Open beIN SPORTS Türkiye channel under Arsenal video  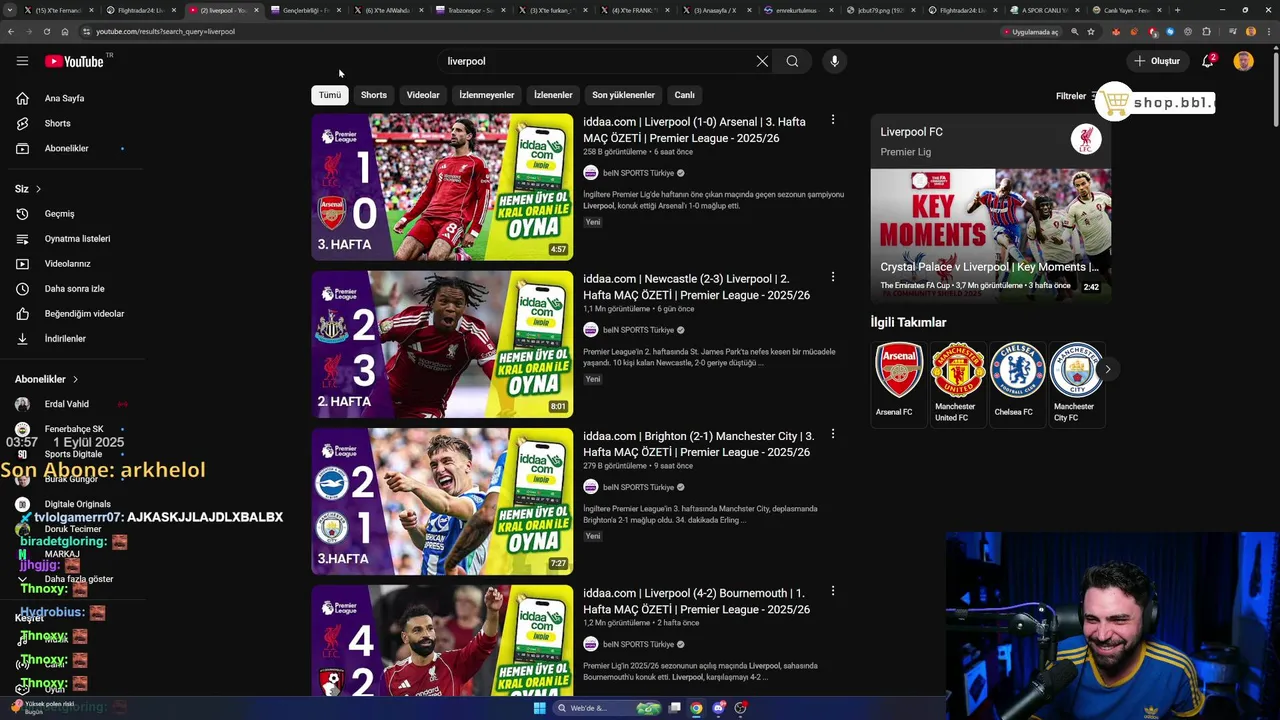tap(638, 173)
